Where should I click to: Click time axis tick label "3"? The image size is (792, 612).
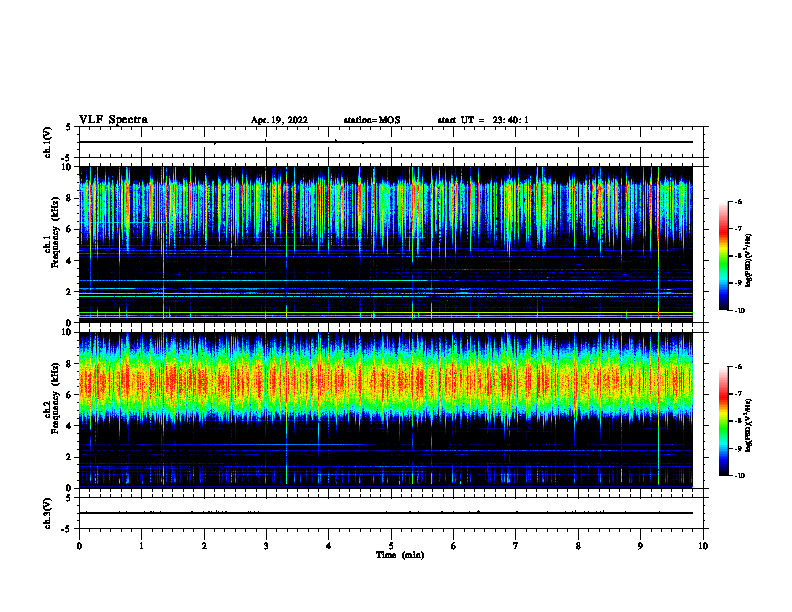(x=266, y=546)
